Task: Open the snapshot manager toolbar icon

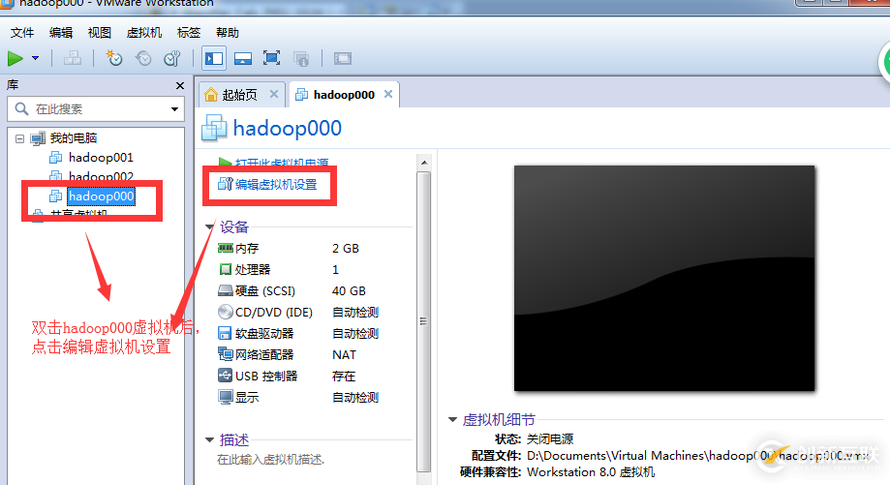Action: pyautogui.click(x=172, y=58)
